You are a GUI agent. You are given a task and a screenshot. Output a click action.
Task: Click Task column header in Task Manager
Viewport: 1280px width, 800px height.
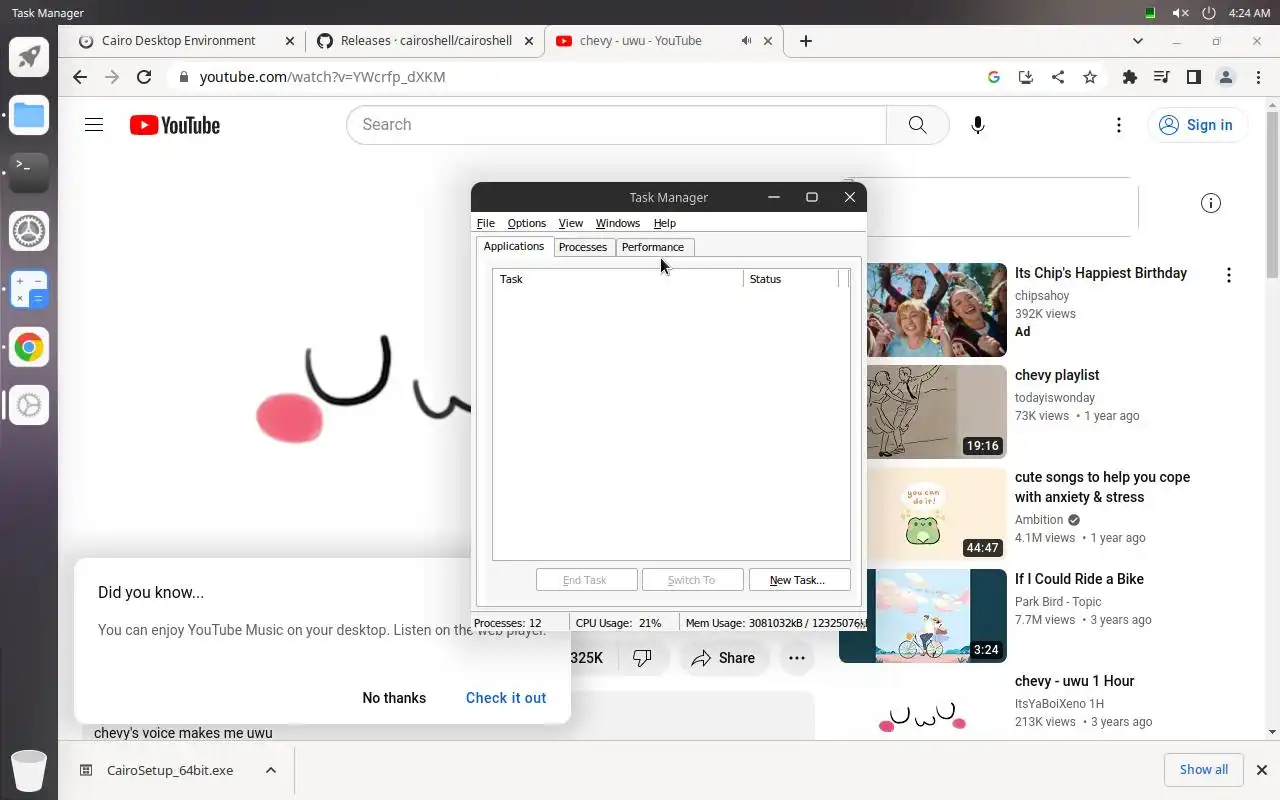tap(618, 279)
